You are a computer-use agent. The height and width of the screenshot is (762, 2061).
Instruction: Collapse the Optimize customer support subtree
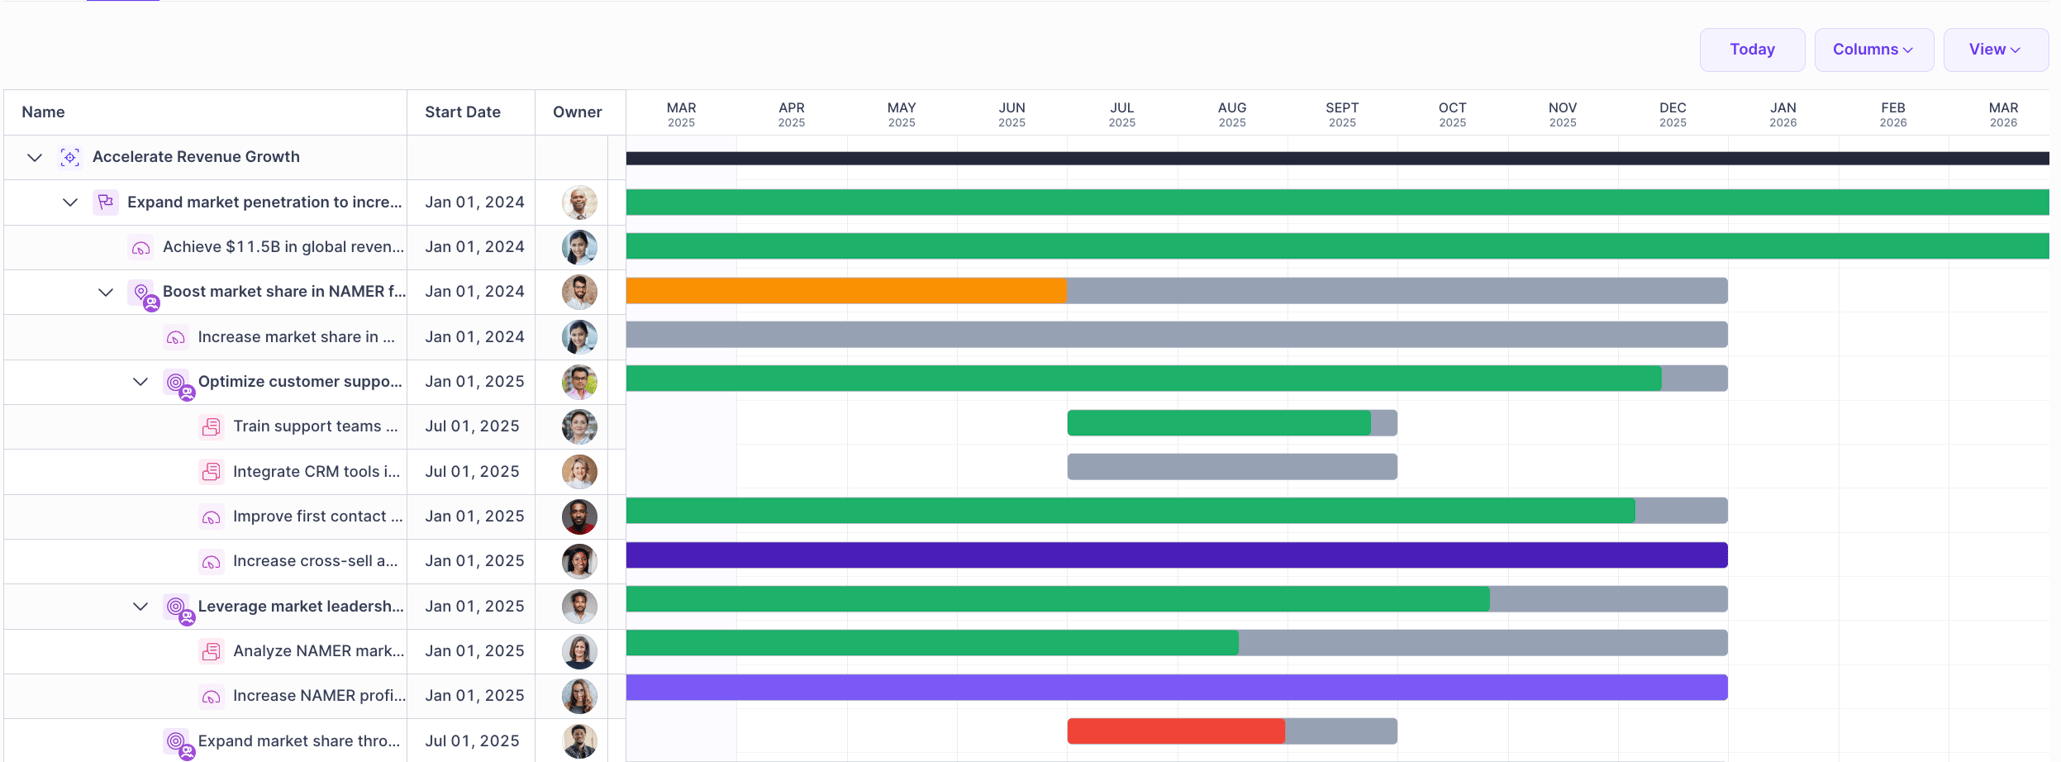coord(141,382)
